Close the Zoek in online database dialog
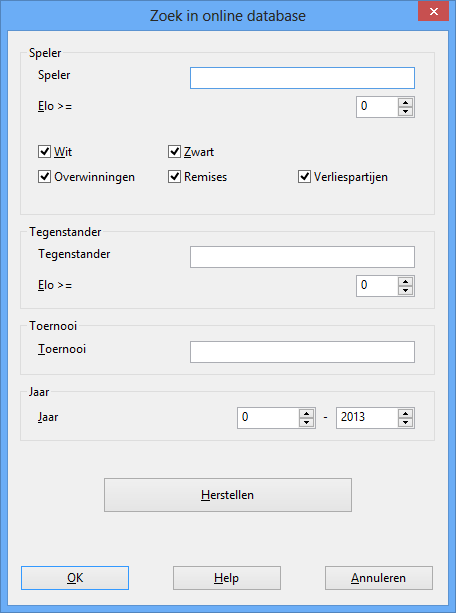456x613 pixels. (x=433, y=11)
